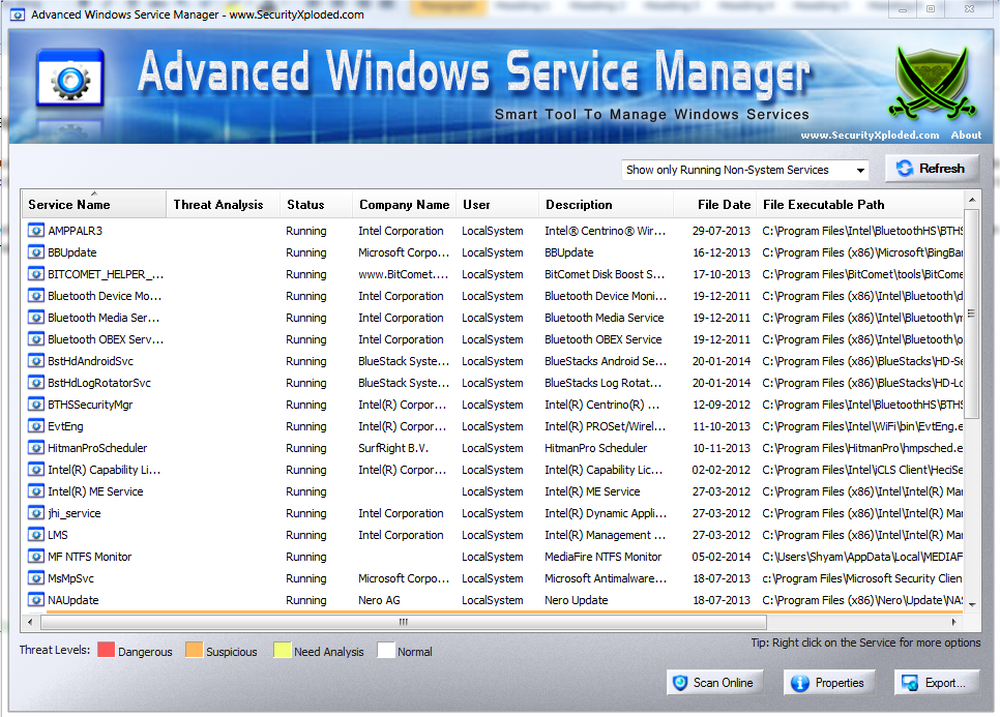The image size is (1000, 717).
Task: Click 'HitmanPro Scheduler' description cell
Action: tap(596, 448)
